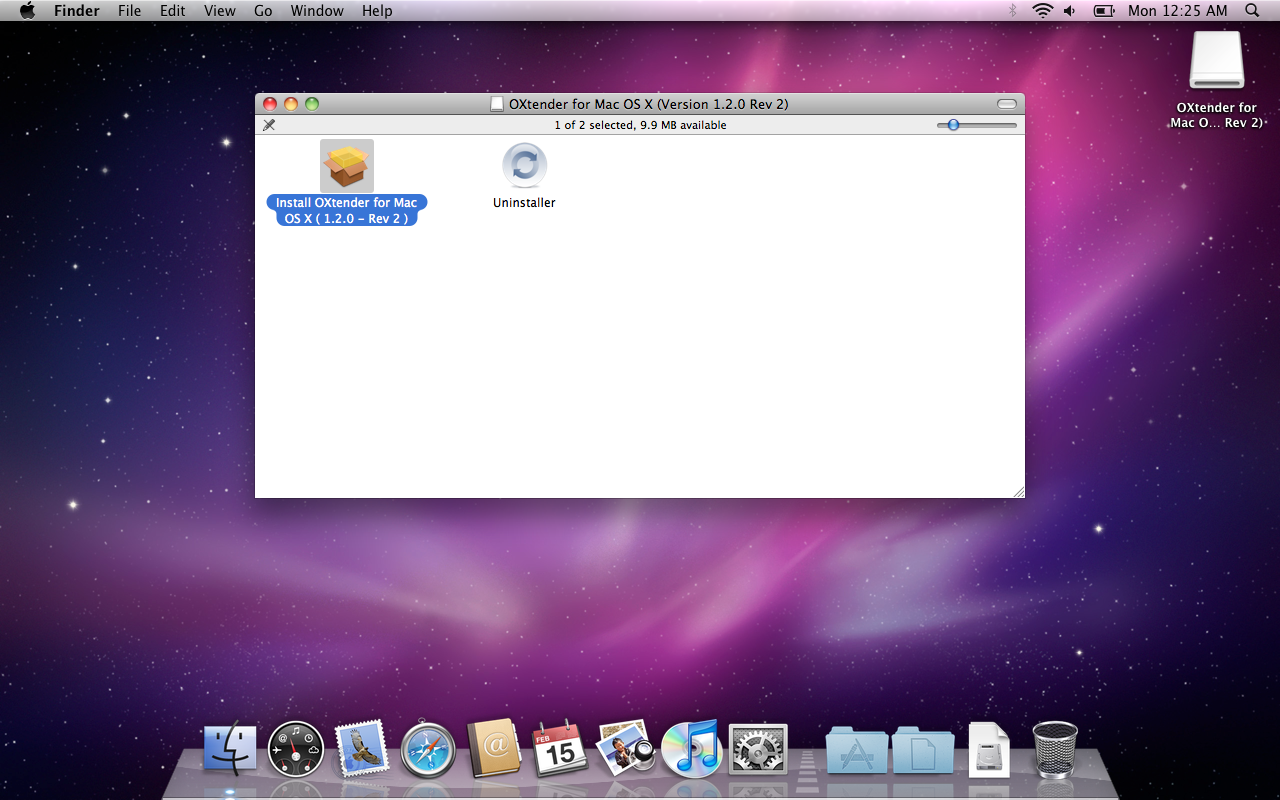Click the OXtender disk volume on desktop

coord(1216,61)
